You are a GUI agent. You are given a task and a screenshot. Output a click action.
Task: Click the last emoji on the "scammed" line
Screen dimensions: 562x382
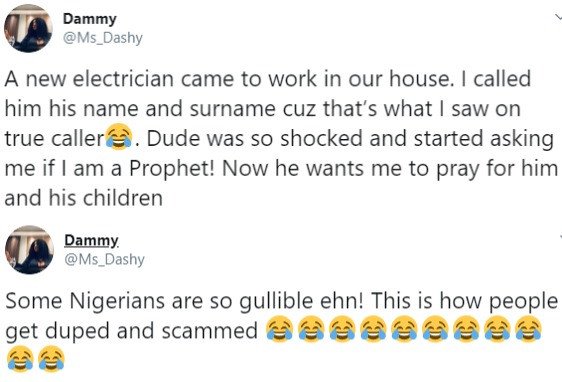pyautogui.click(x=528, y=329)
